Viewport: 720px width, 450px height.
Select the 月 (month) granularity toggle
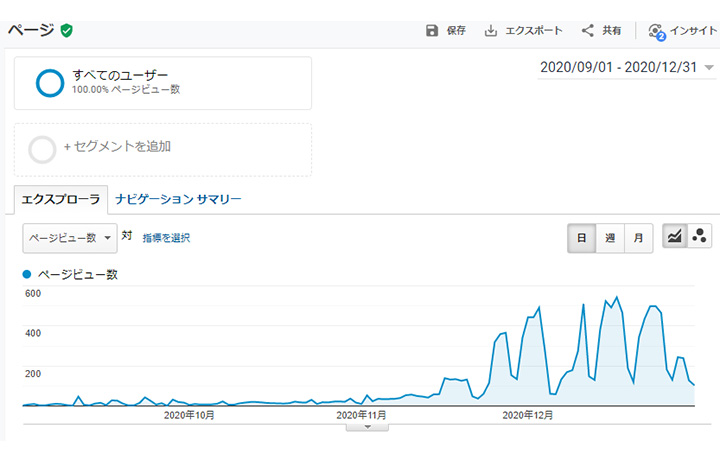tap(638, 238)
